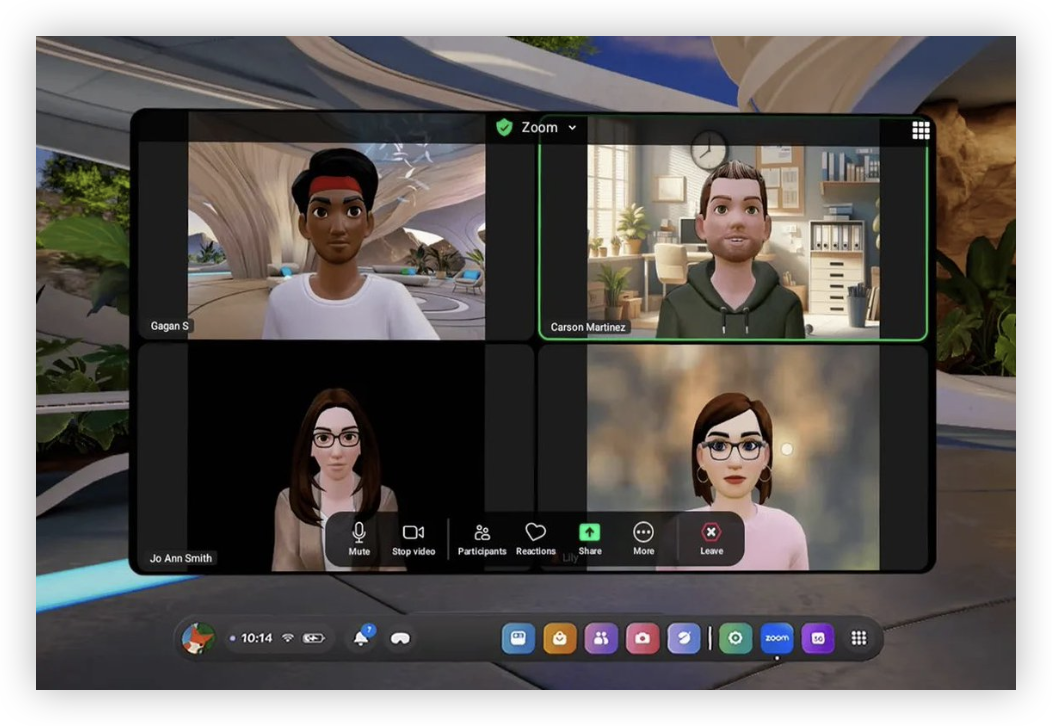Open the purple people app in dock
This screenshot has width=1052, height=726.
click(601, 638)
